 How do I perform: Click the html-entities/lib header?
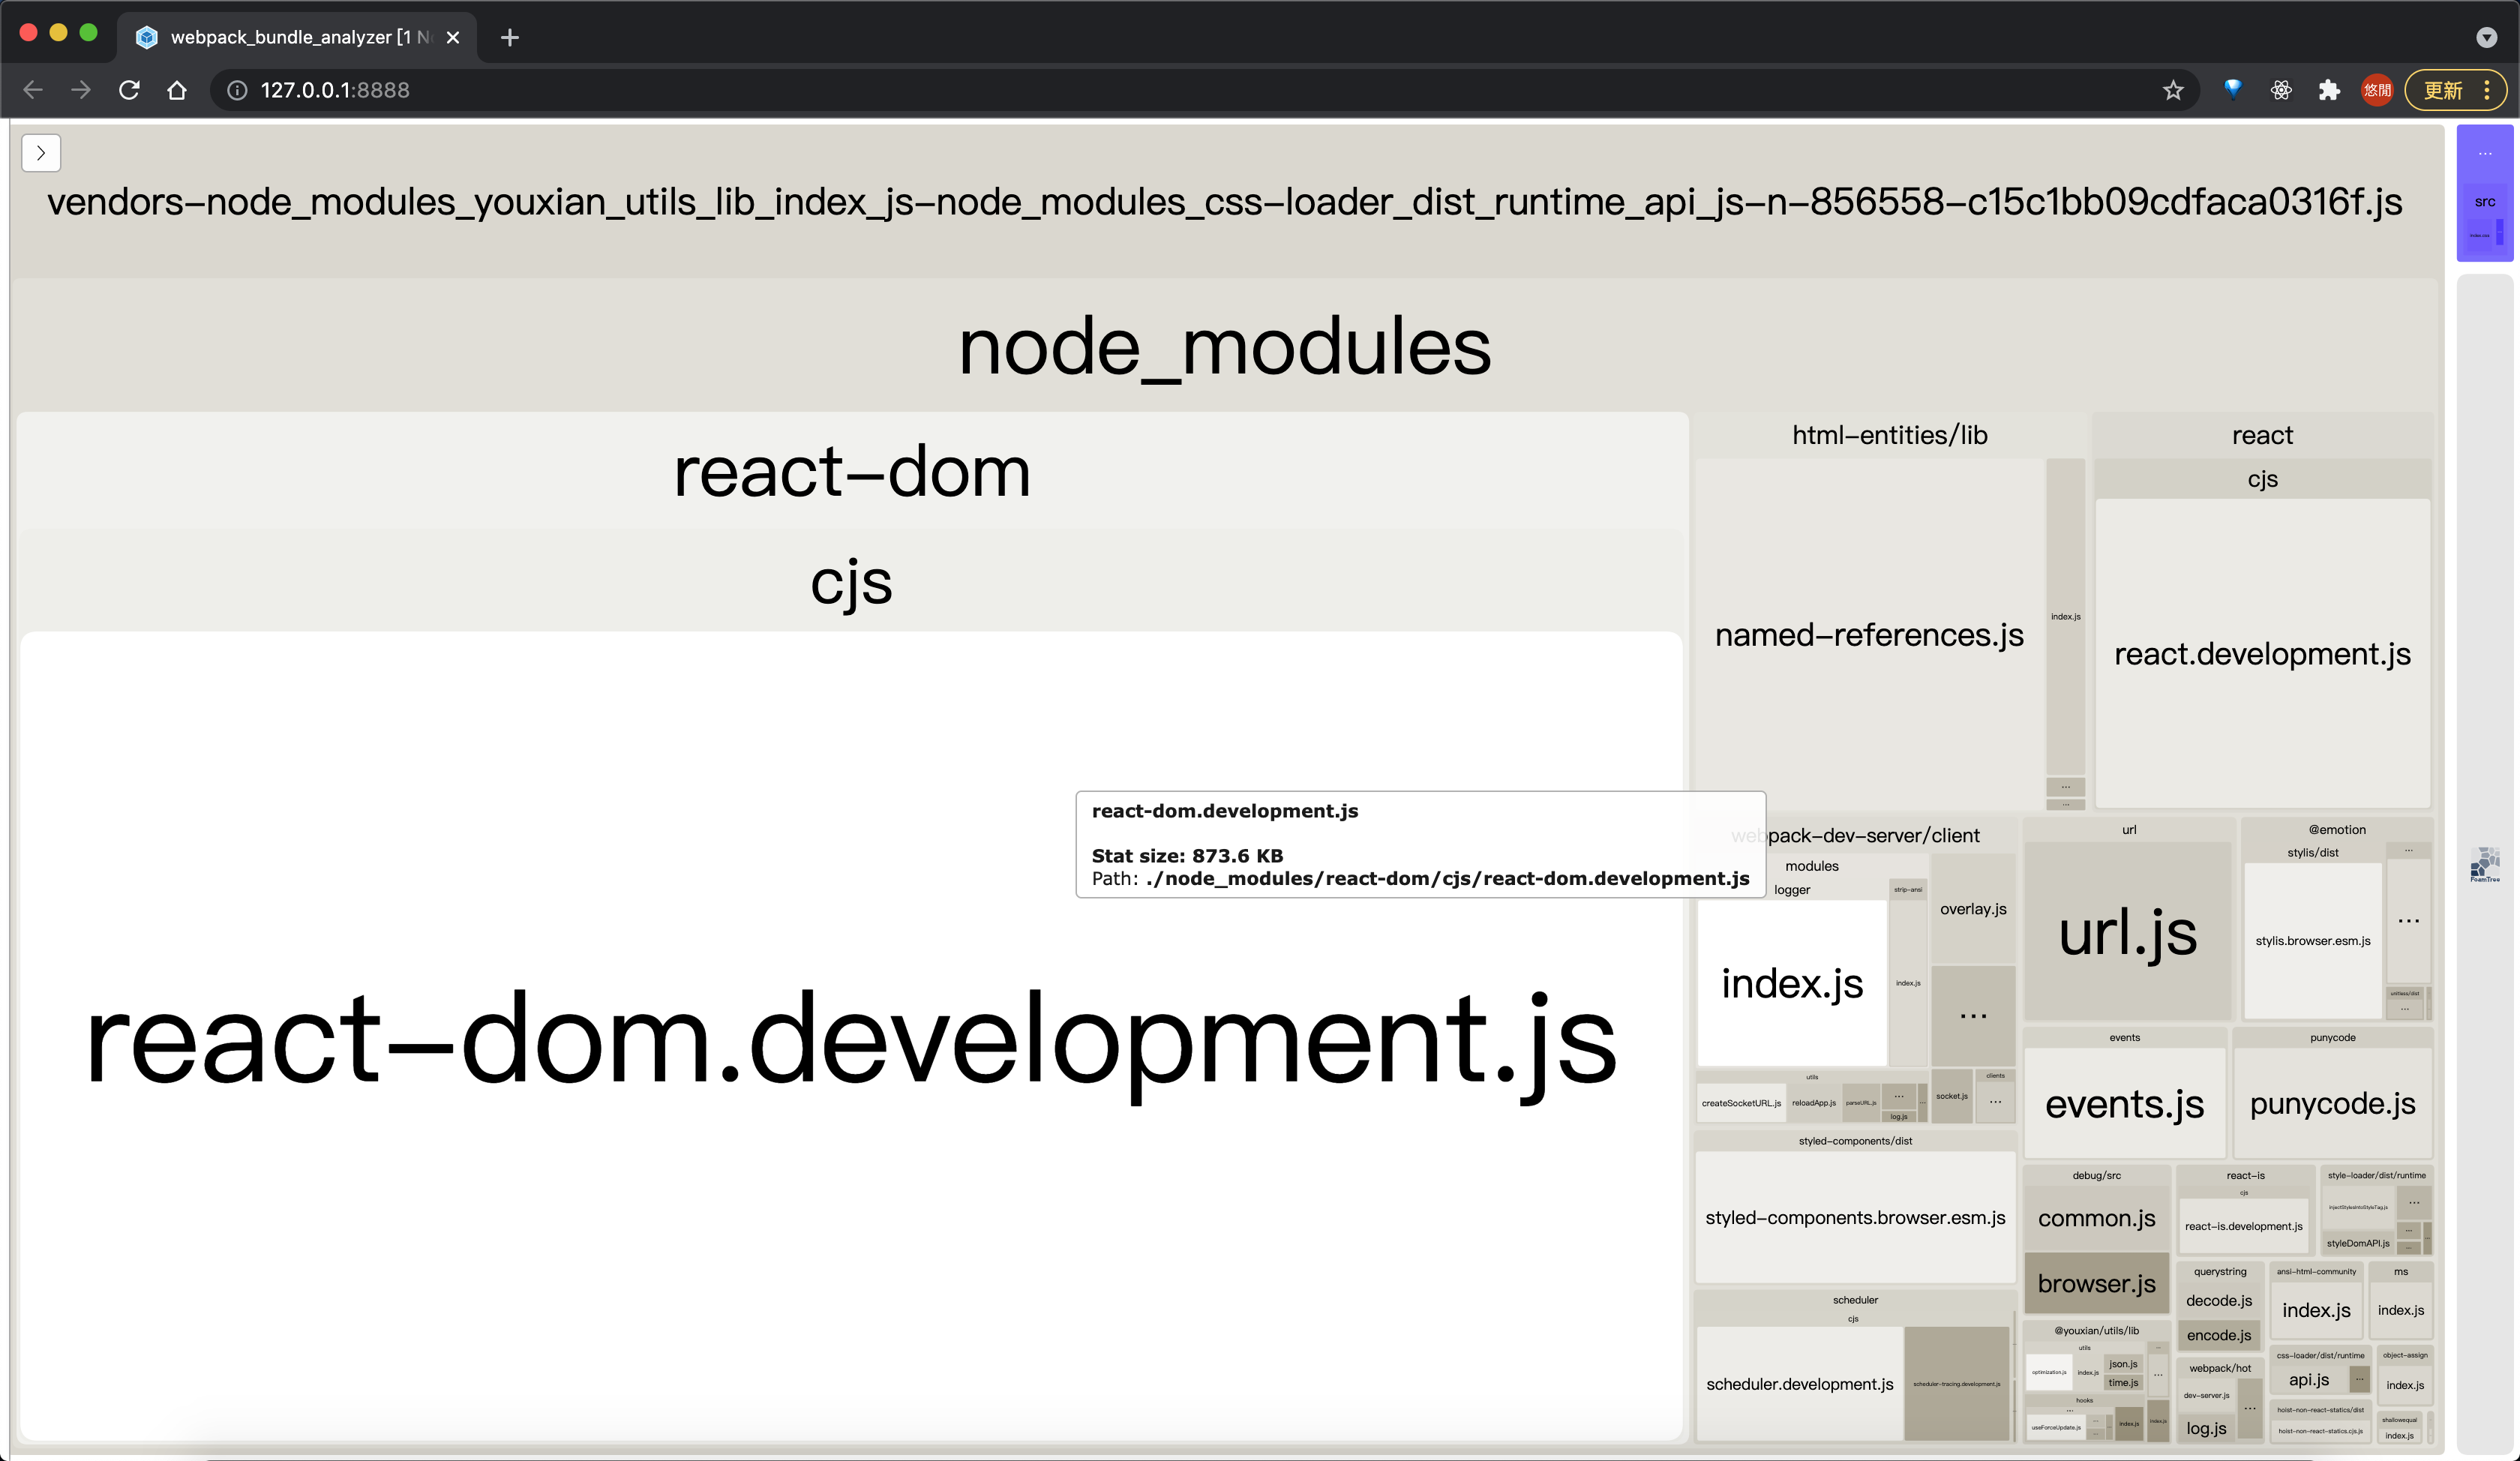coord(1889,435)
